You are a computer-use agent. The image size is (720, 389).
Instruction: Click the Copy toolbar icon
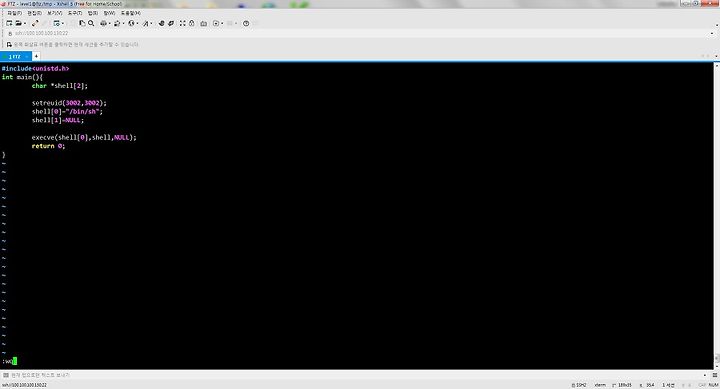coord(82,23)
